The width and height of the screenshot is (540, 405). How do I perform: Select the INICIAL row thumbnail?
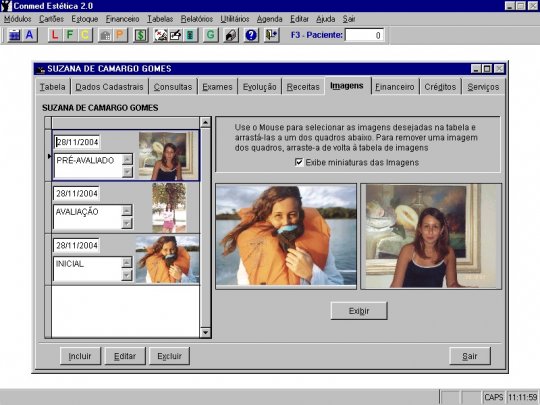coord(167,259)
